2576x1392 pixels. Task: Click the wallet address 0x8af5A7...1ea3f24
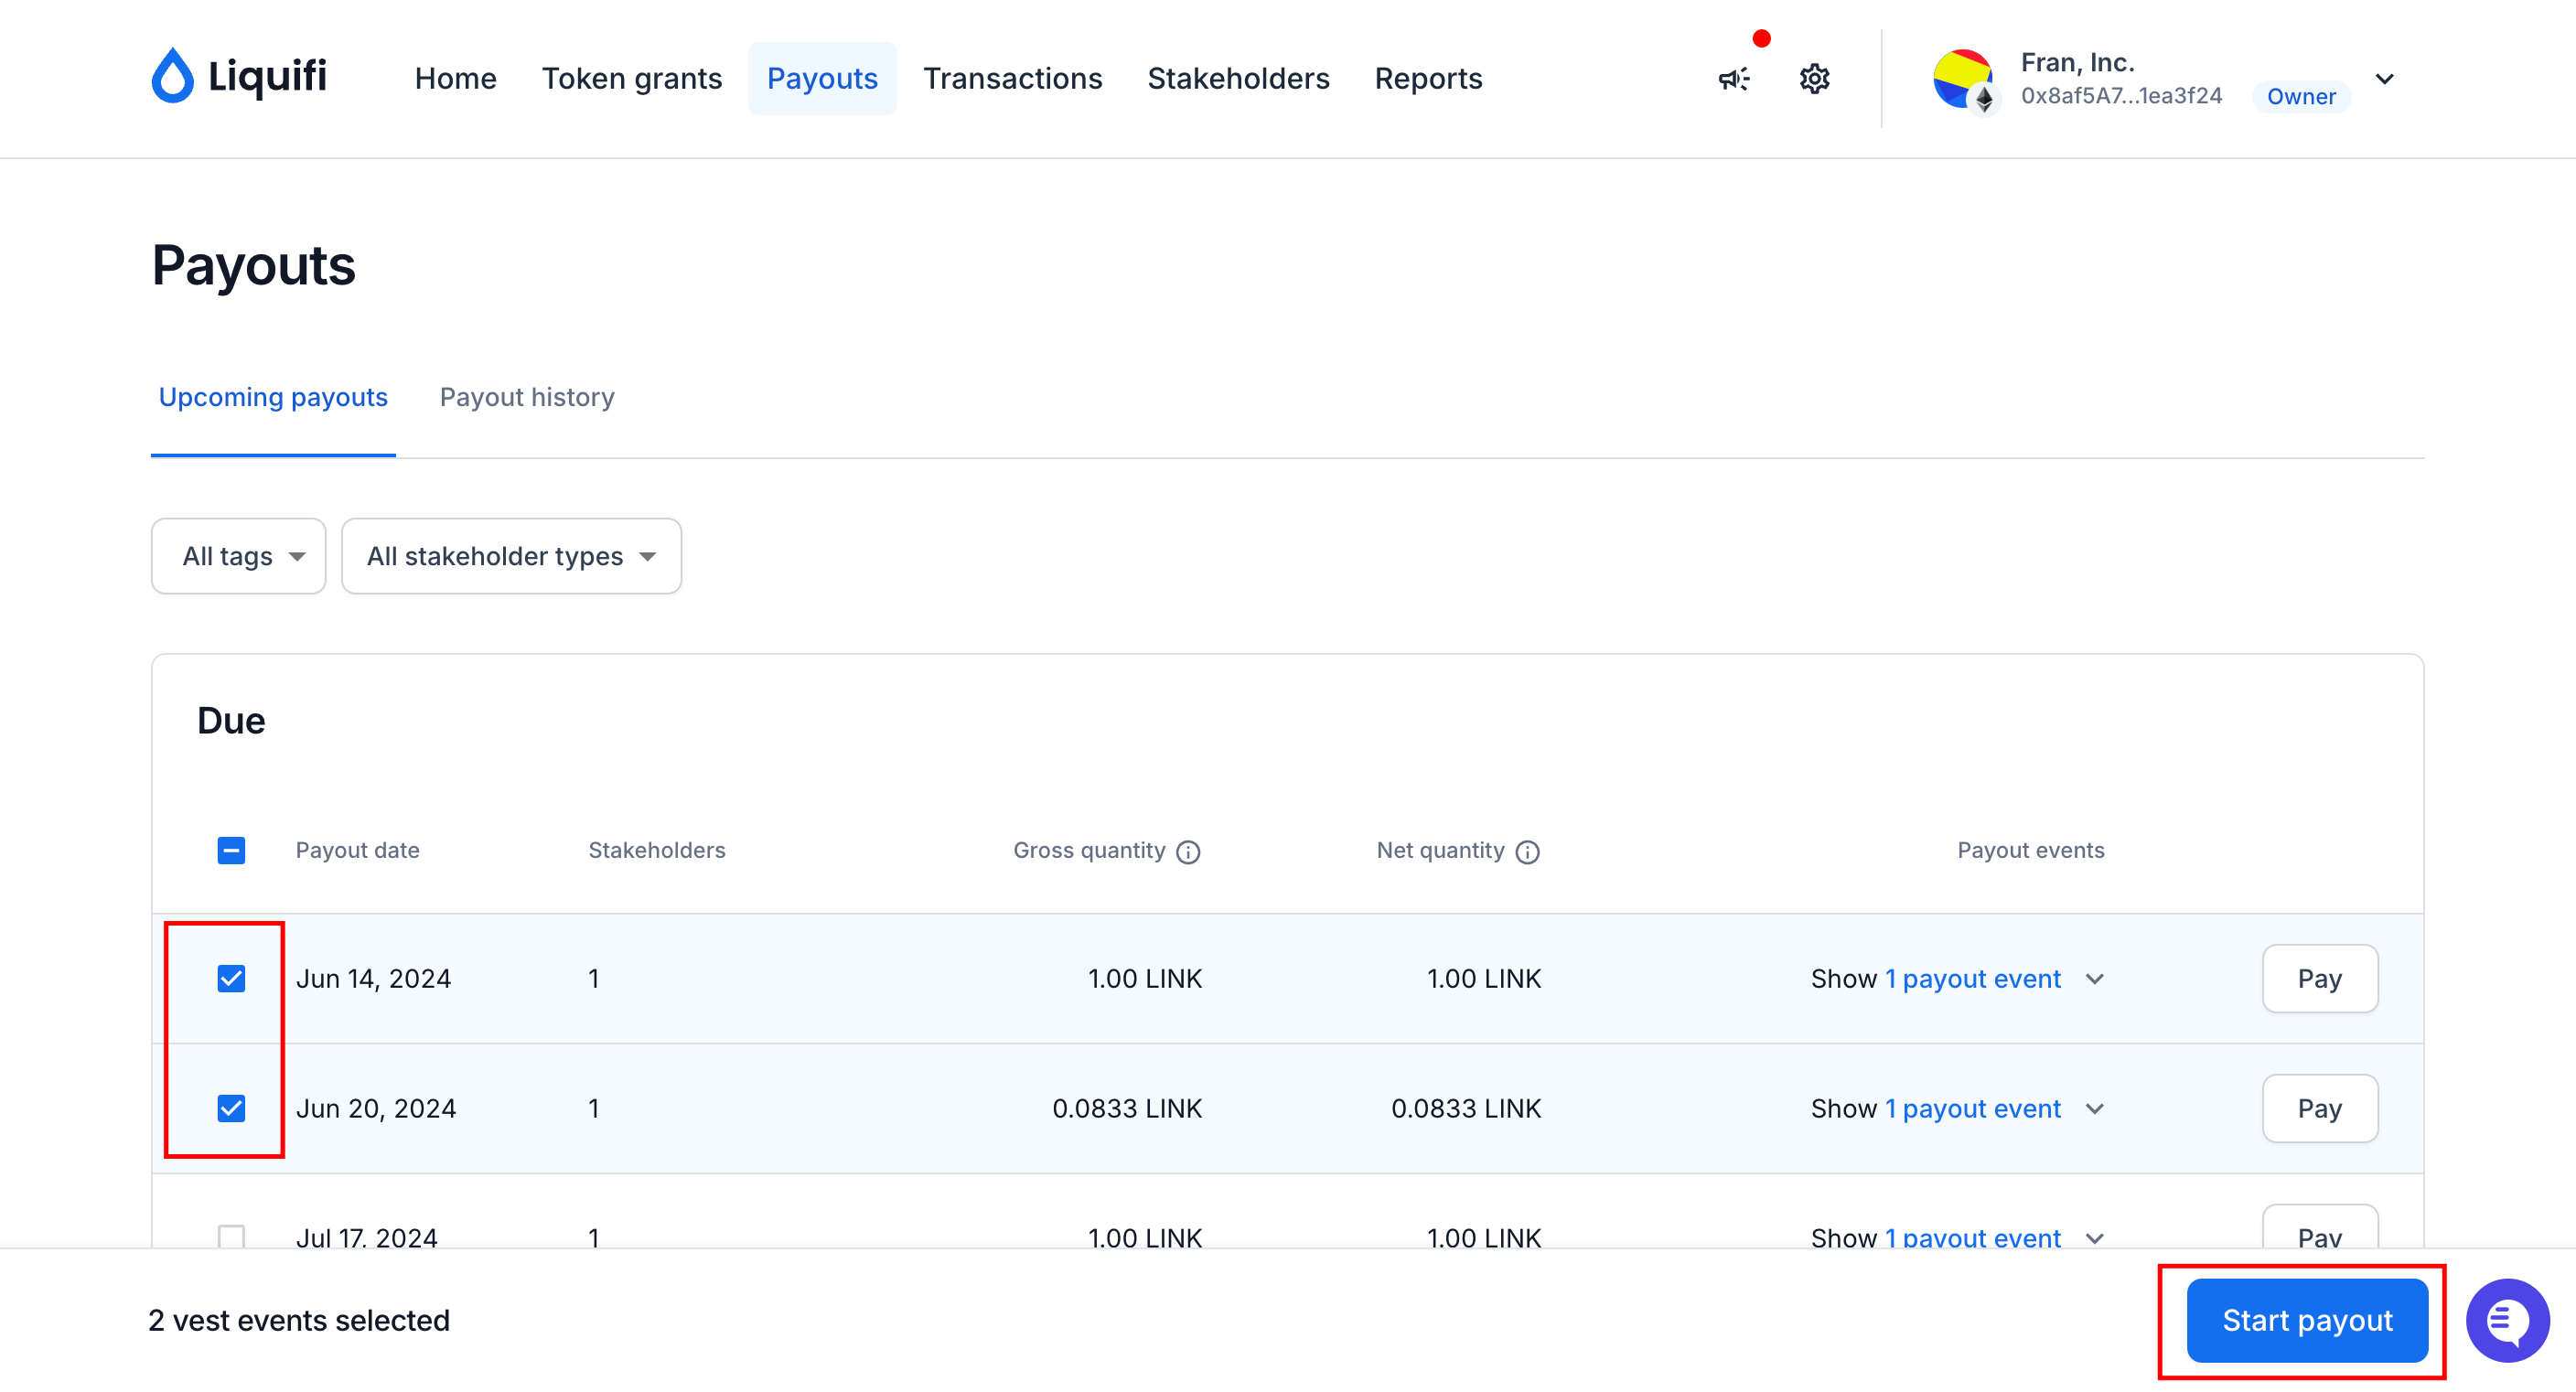tap(2121, 95)
